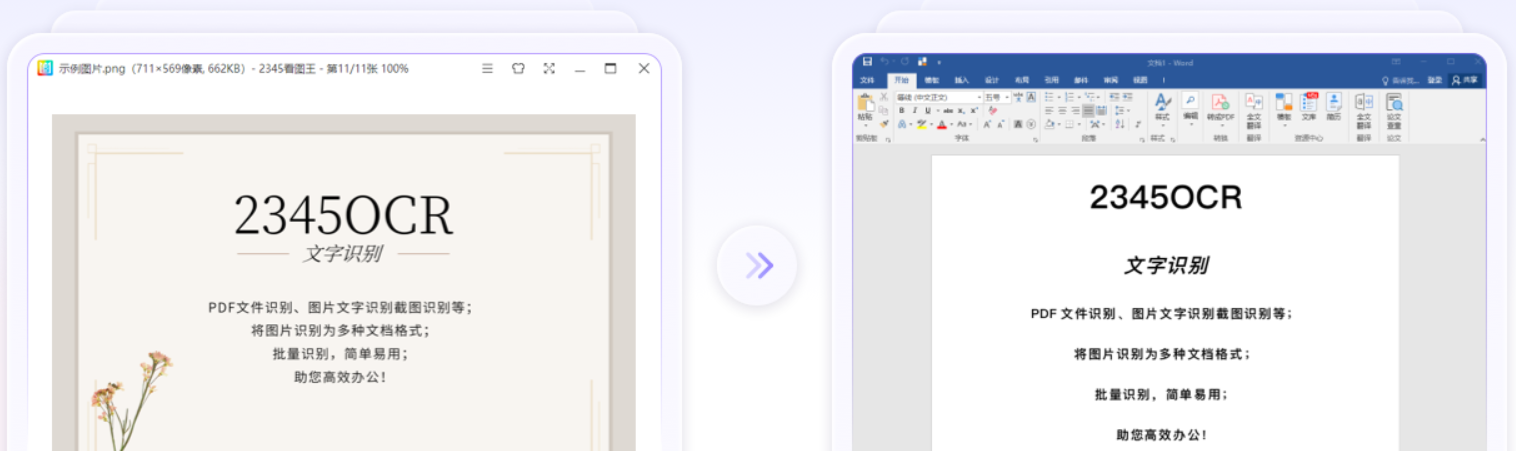Apply the yellow text highlight color
The height and width of the screenshot is (451, 1516).
(924, 124)
